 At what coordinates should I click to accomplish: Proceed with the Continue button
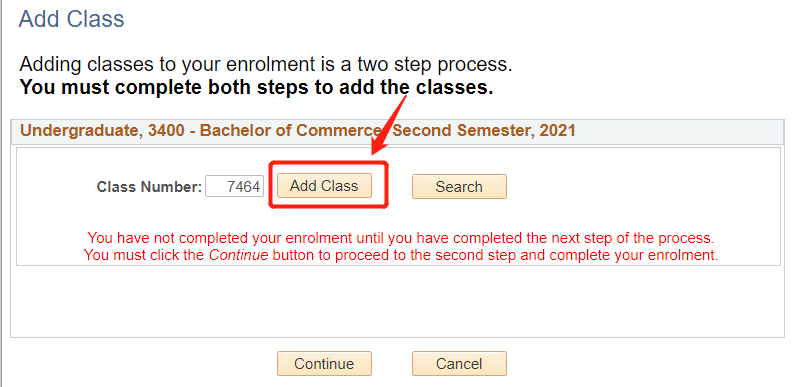(324, 364)
